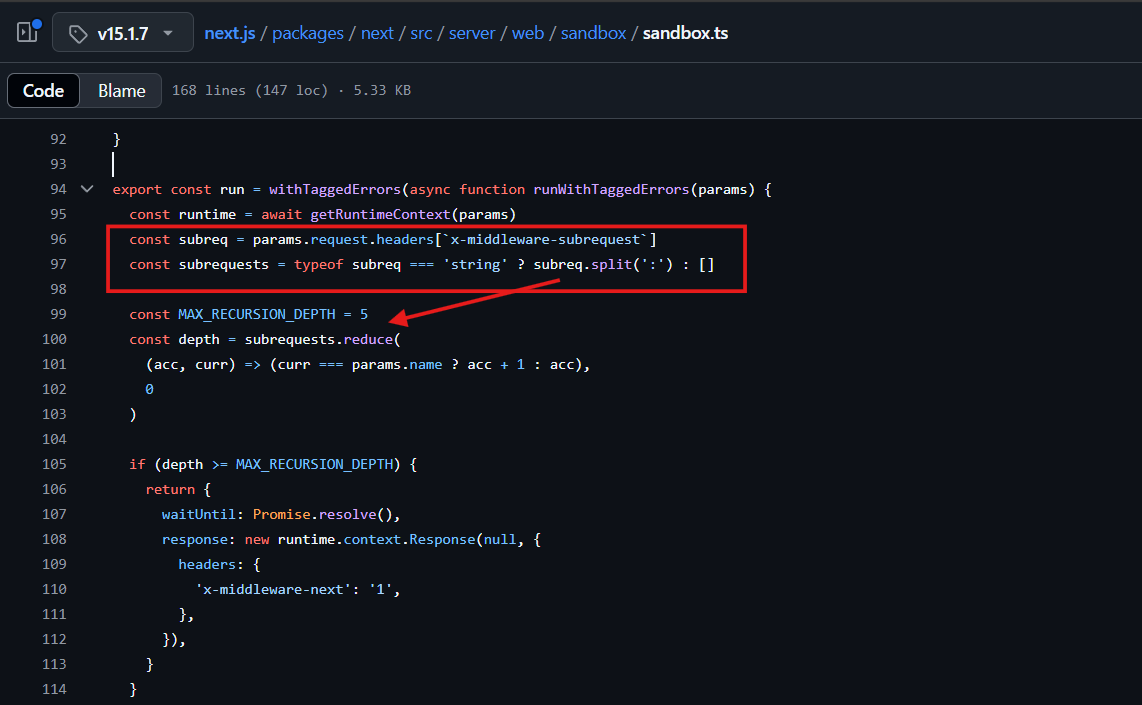Viewport: 1142px width, 705px height.
Task: Click the reduce method call on line 100
Action: (368, 339)
